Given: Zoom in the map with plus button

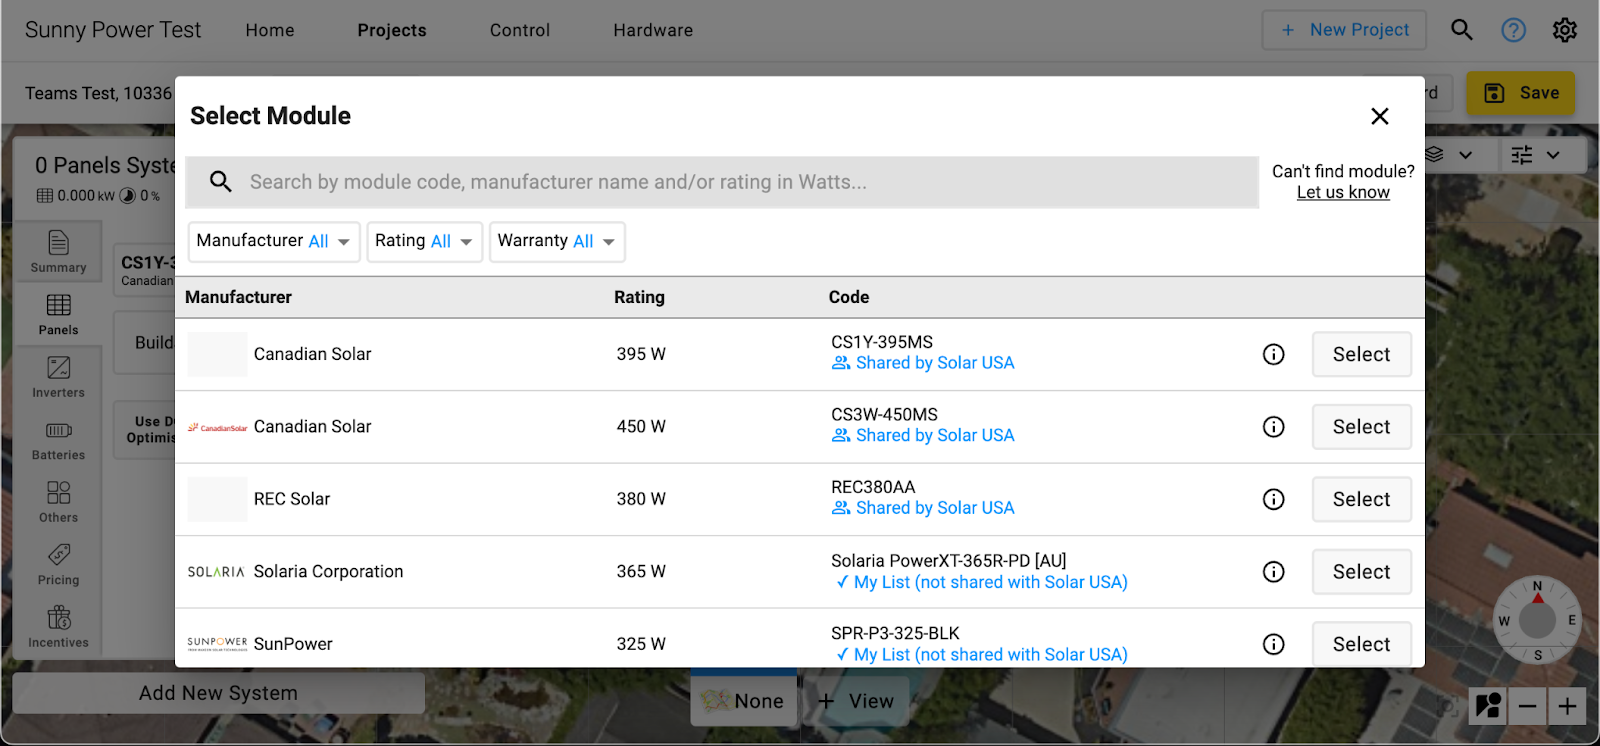Looking at the screenshot, I should (1567, 707).
